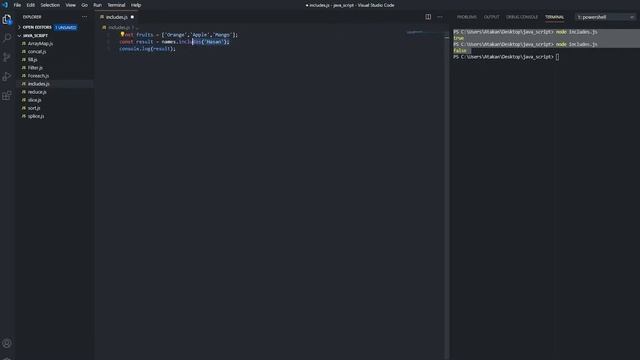Screen dimensions: 640x360
Task: Open Filter.js in the file tree
Action: 35,68
